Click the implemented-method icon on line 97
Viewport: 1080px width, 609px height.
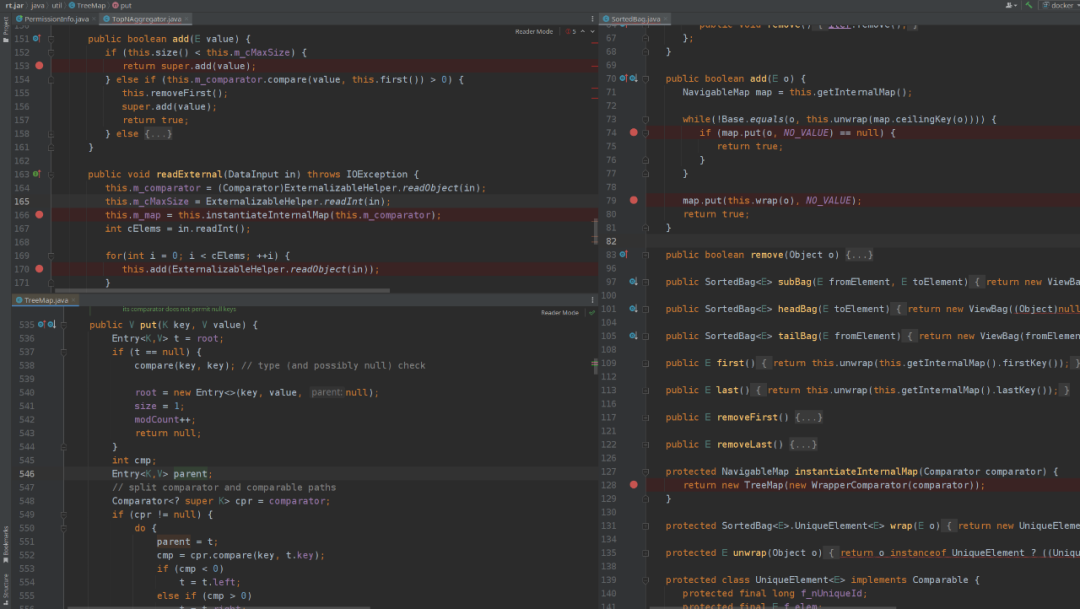[x=633, y=282]
